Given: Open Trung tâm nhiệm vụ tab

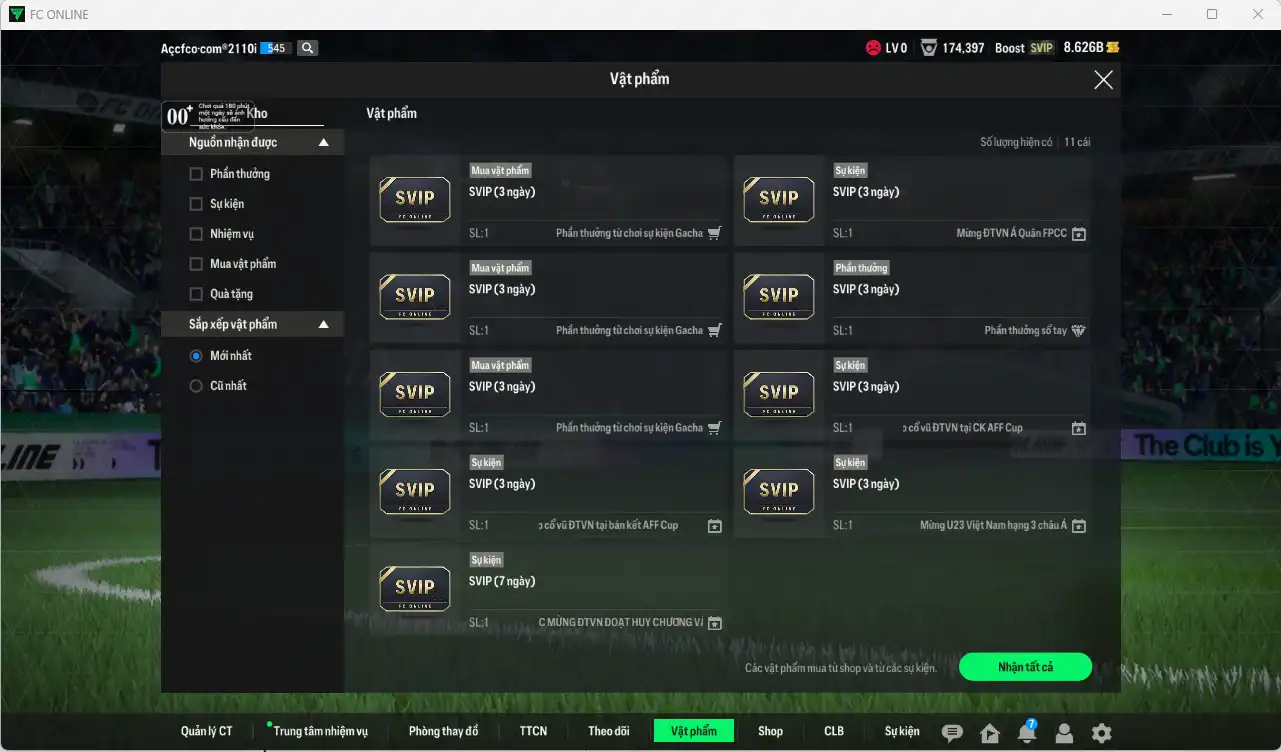Looking at the screenshot, I should click(x=320, y=731).
